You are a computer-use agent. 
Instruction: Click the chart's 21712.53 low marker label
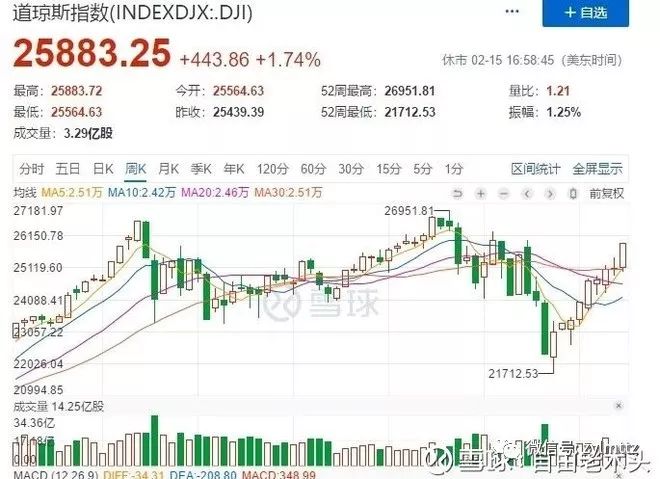pyautogui.click(x=513, y=373)
